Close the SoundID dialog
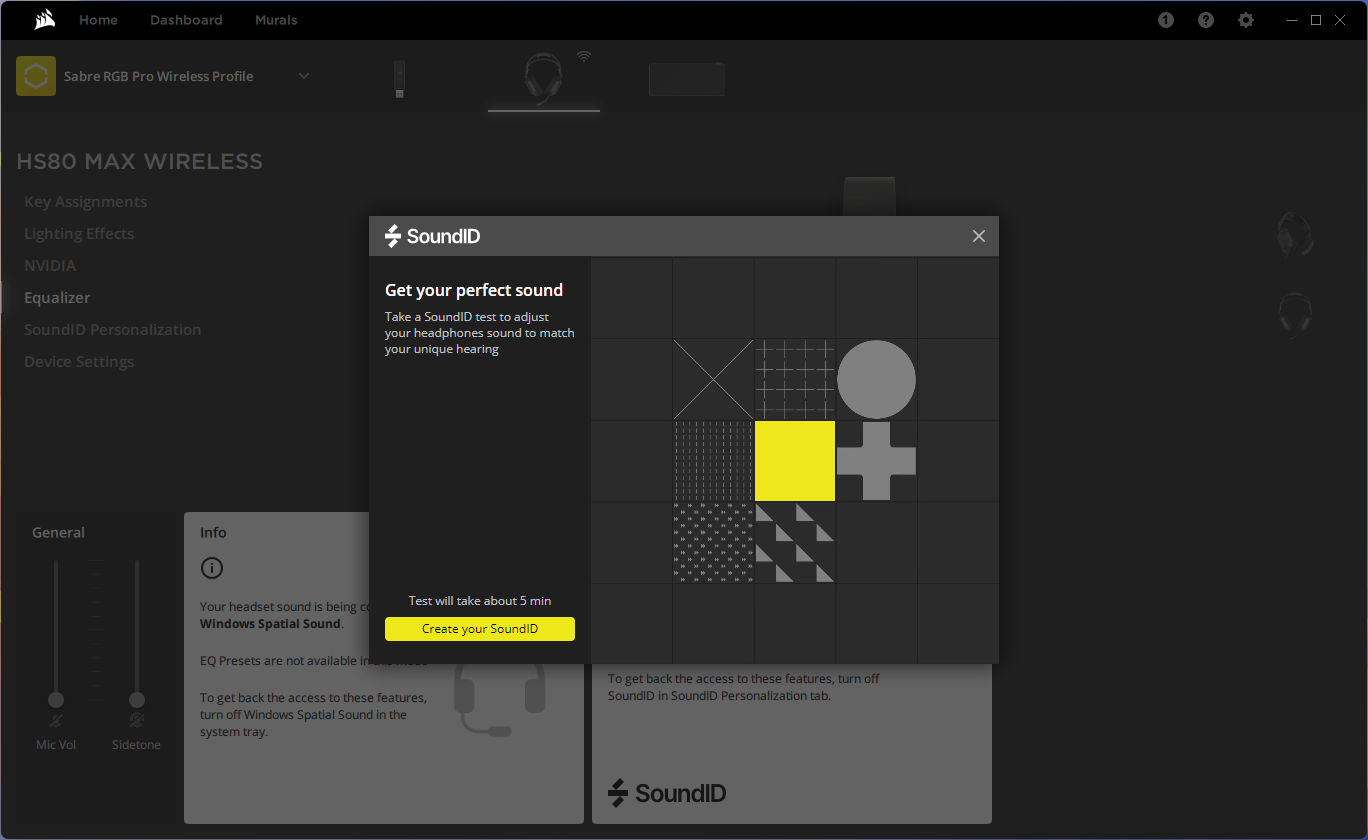1368x840 pixels. coord(979,236)
